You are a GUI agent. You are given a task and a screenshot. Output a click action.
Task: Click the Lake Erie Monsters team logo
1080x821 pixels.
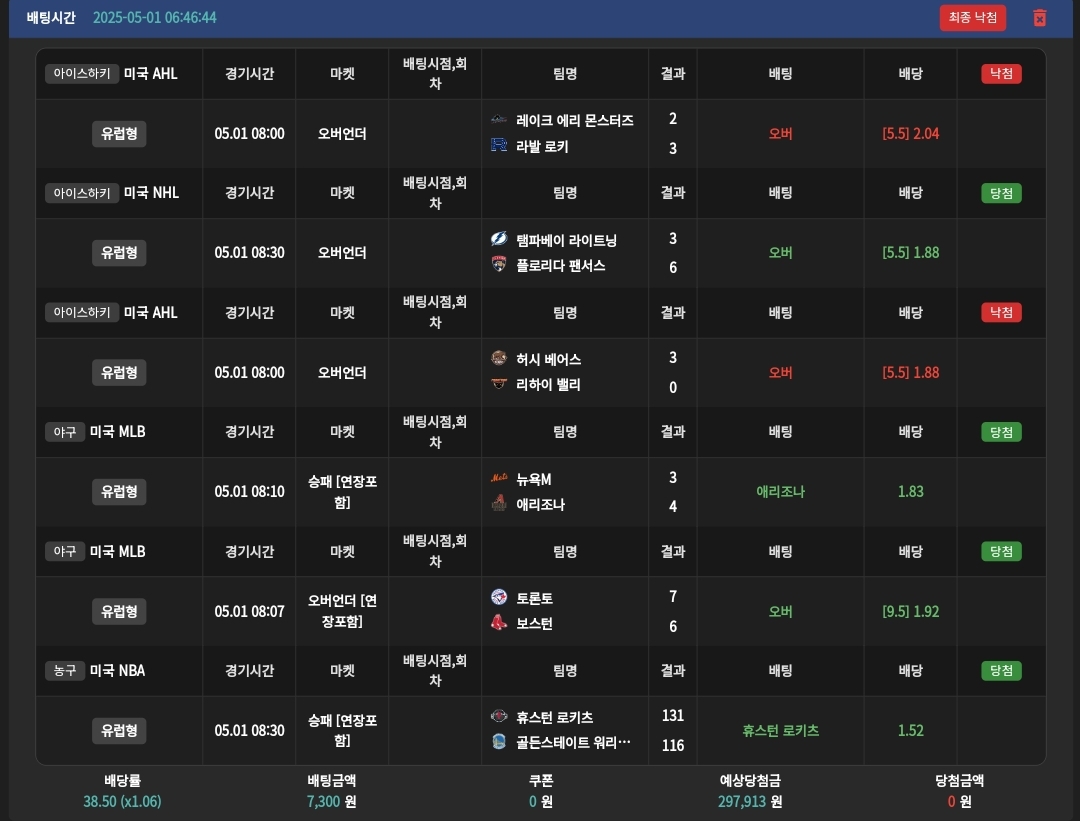pos(499,120)
